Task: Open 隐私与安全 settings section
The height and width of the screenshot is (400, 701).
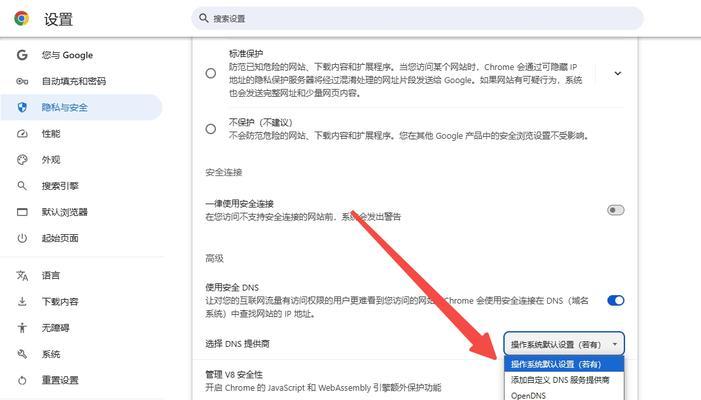Action: [81, 107]
